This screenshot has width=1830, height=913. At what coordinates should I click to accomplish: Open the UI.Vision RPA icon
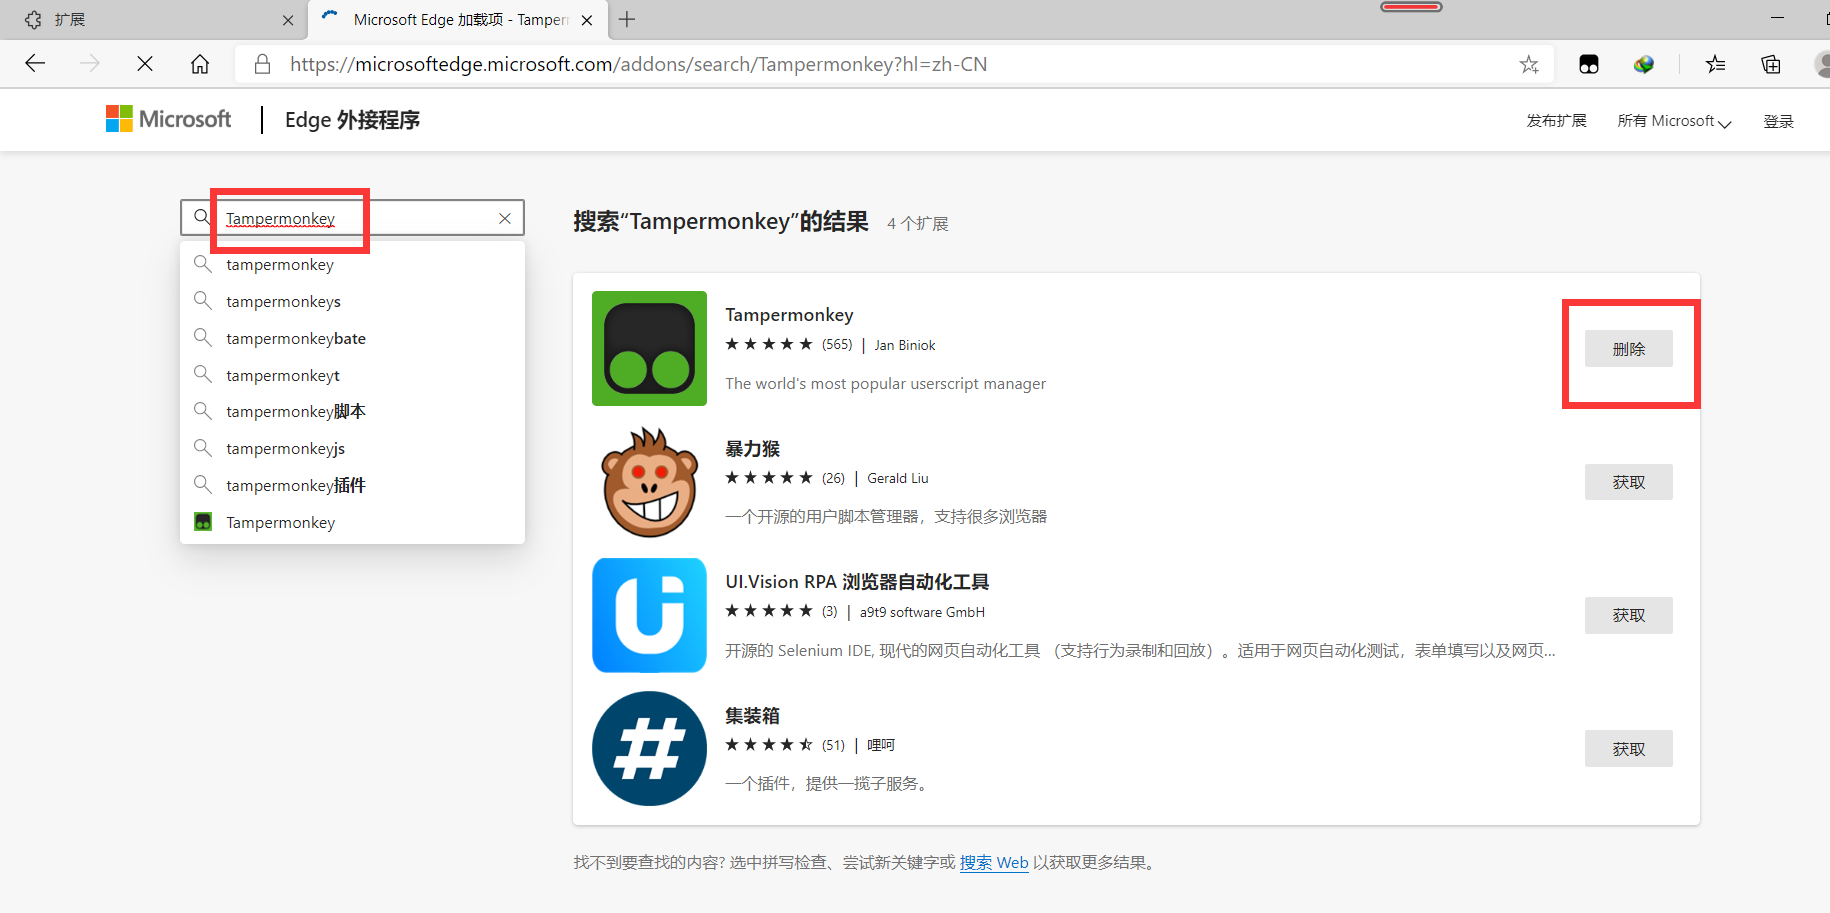[649, 615]
